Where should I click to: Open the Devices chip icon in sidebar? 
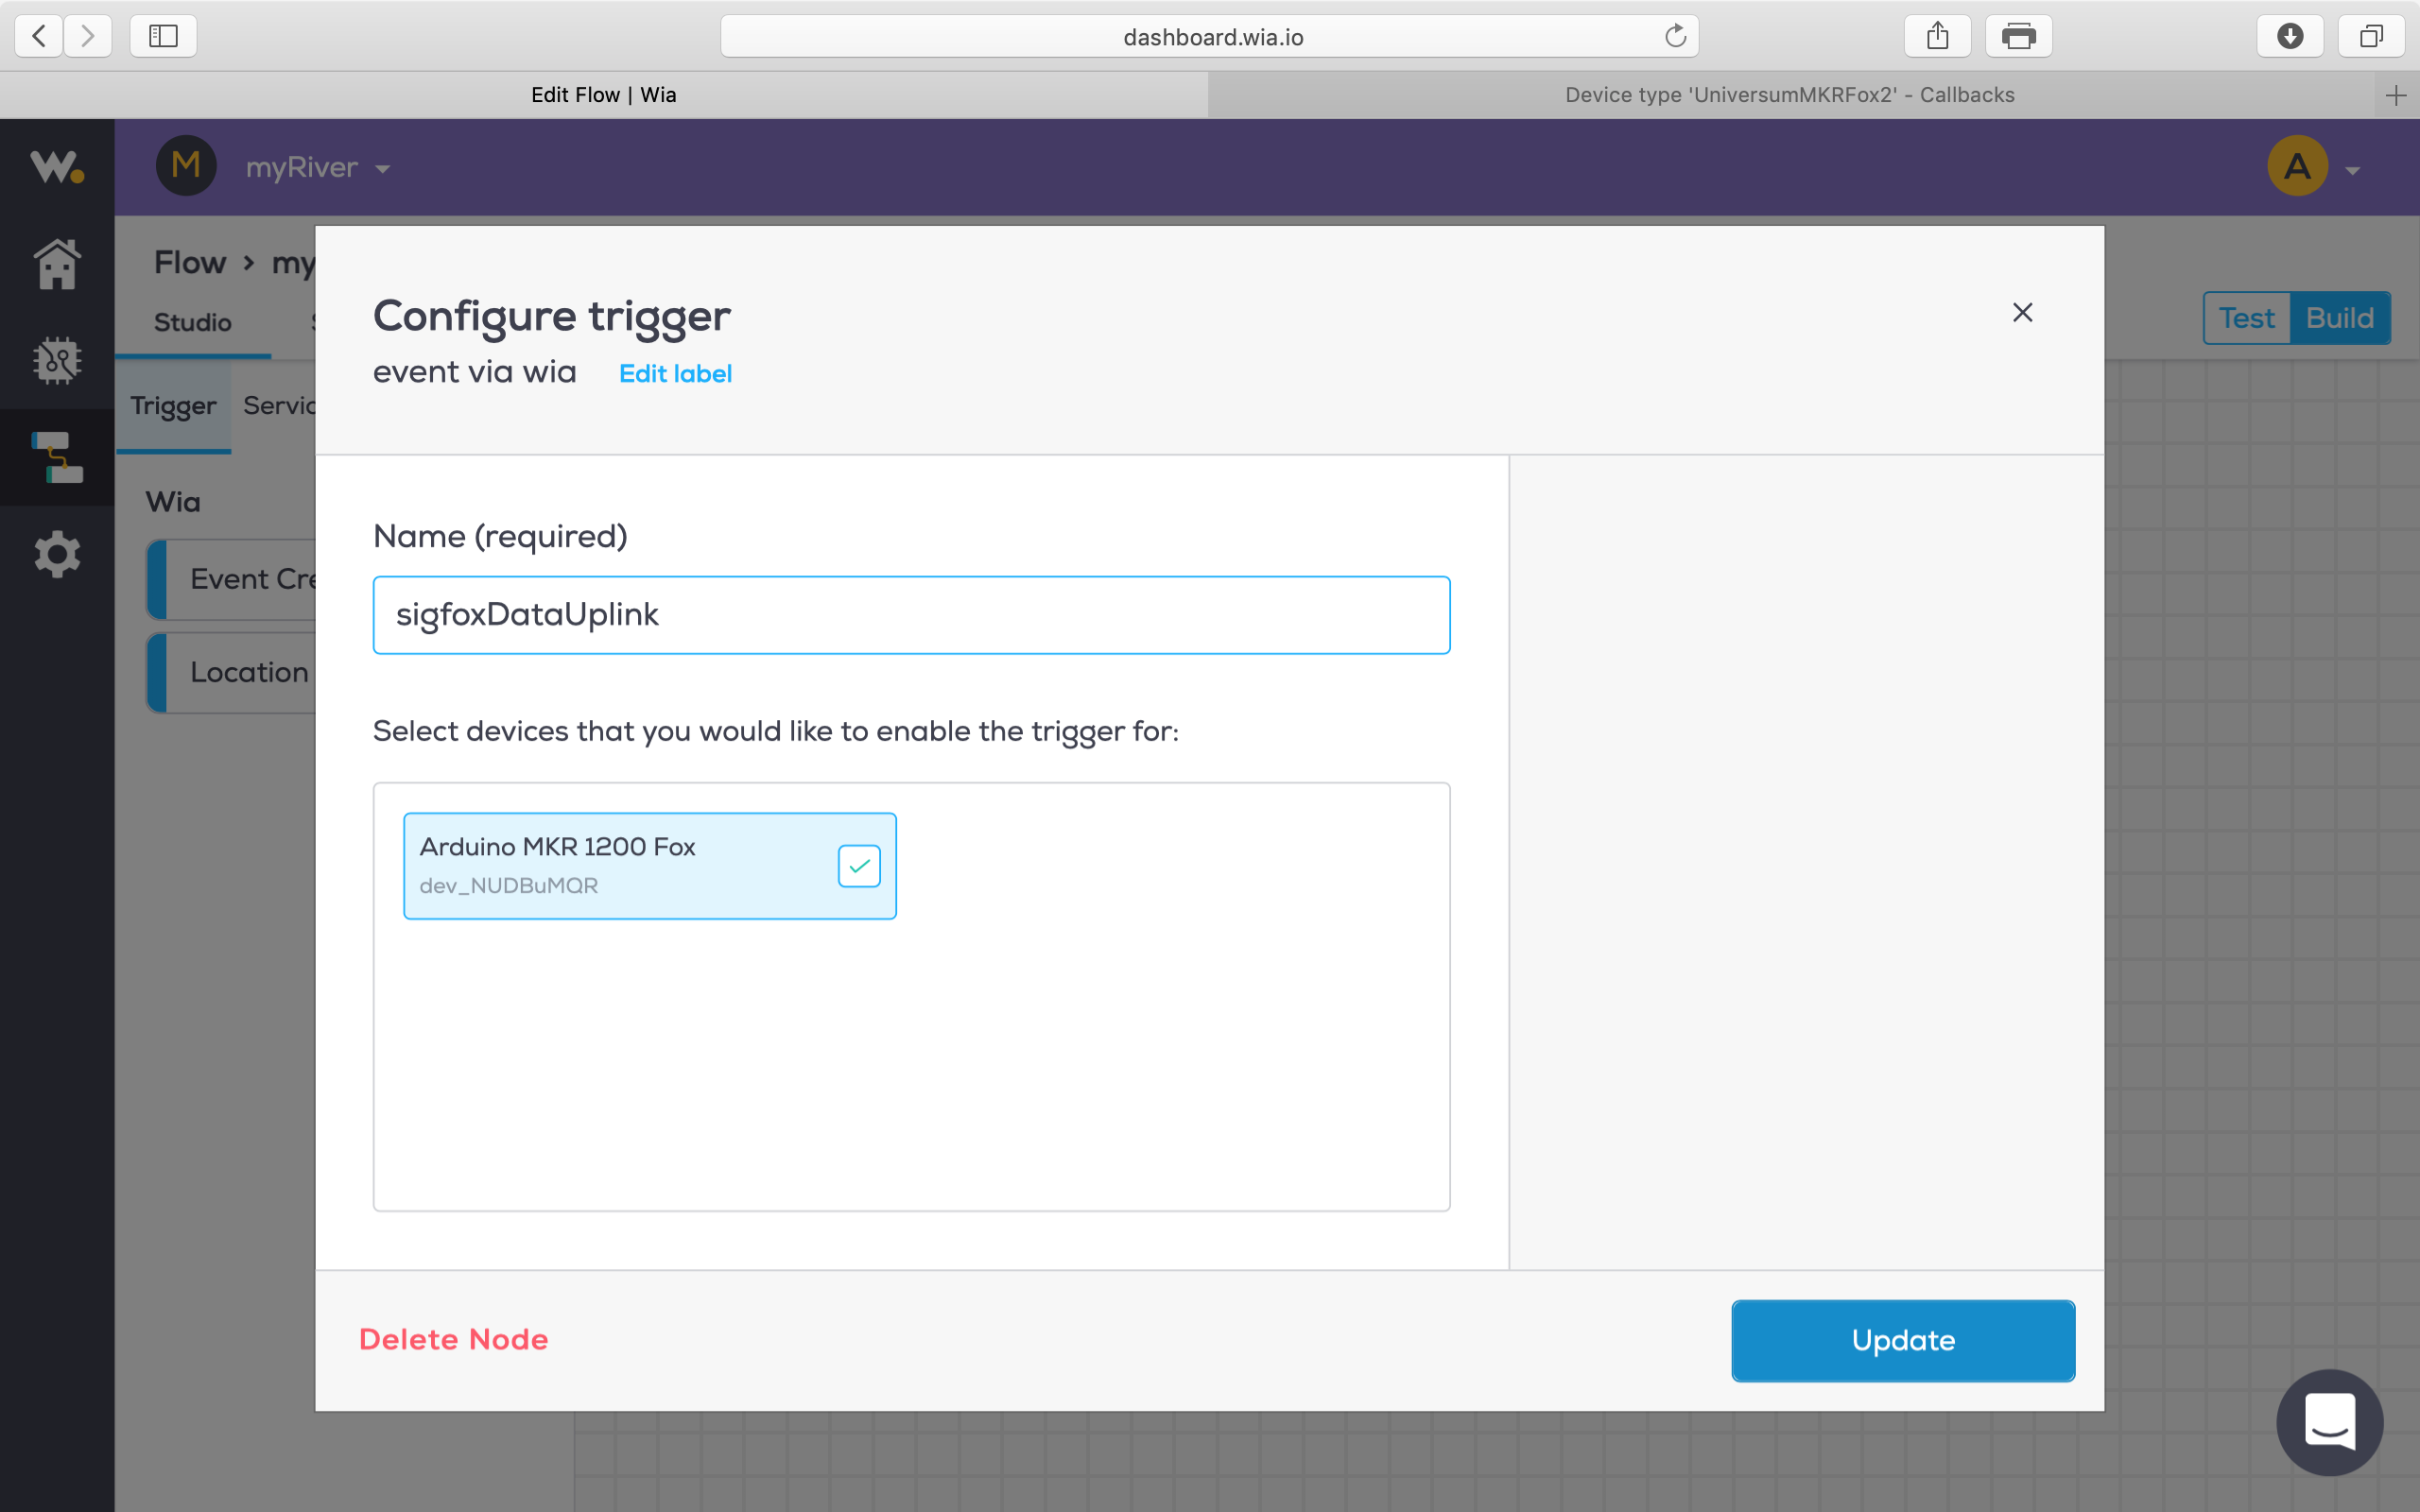[x=57, y=360]
